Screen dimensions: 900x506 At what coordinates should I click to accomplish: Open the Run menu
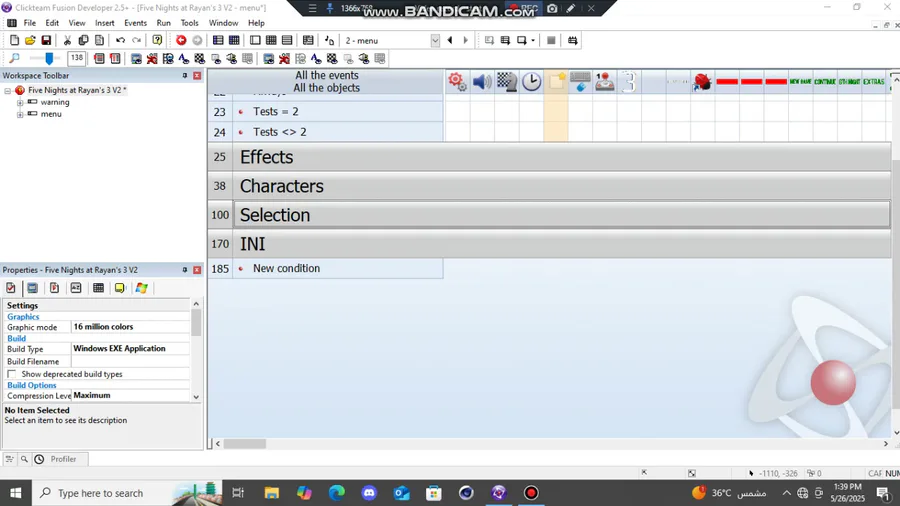164,23
